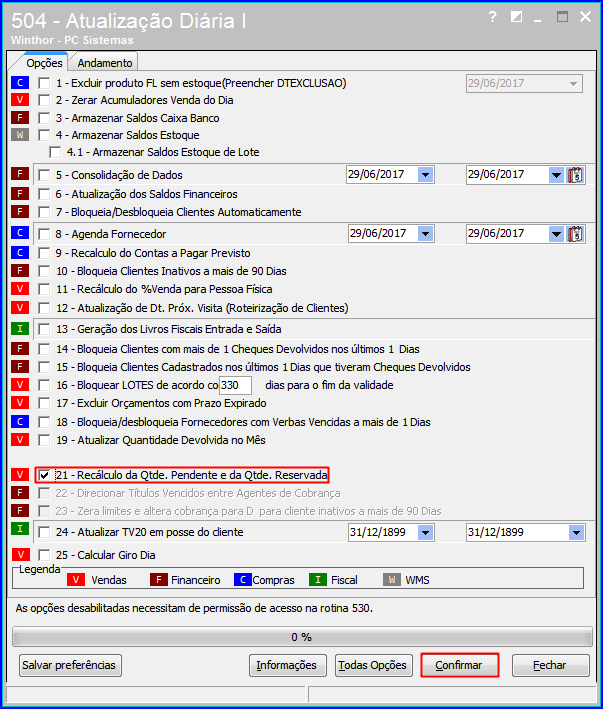603x709 pixels.
Task: Click the red Vendas legend icon
Action: [76, 580]
